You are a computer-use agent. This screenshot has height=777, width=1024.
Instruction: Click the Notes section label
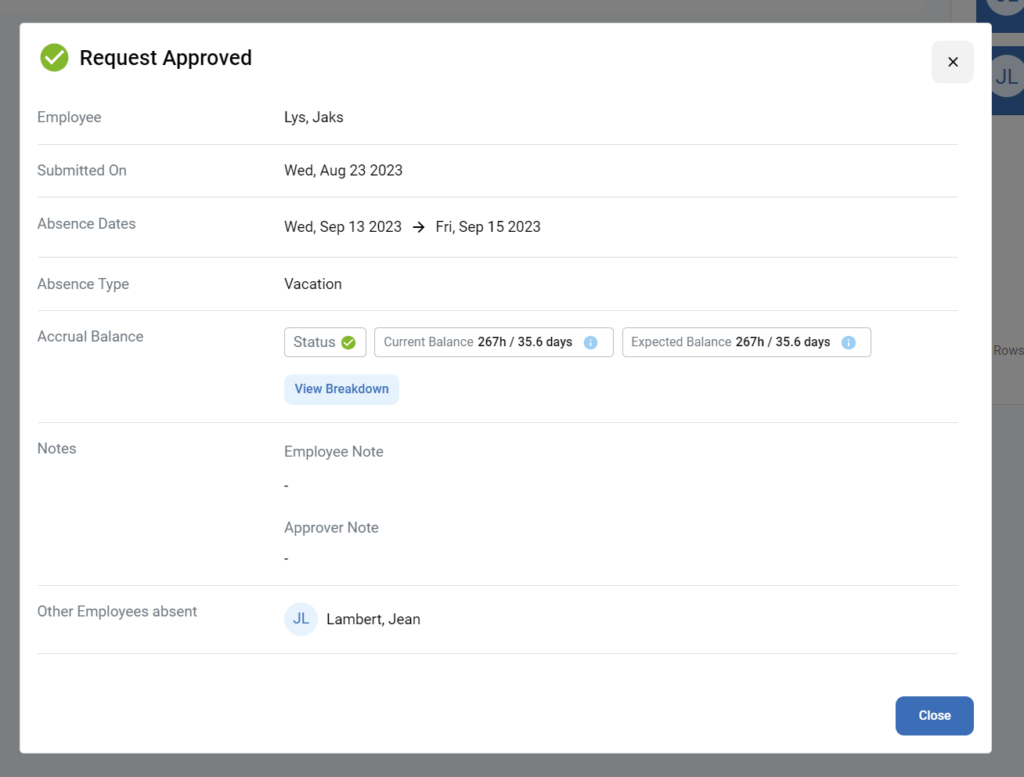point(57,449)
